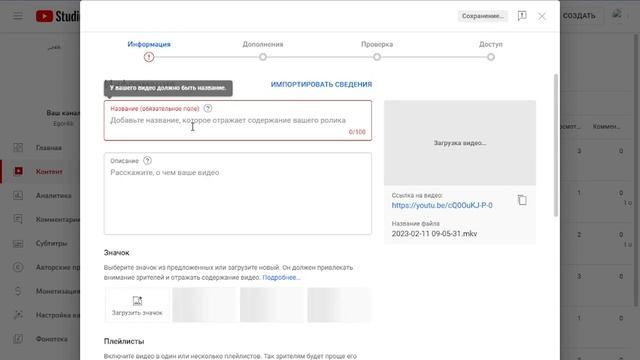The width and height of the screenshot is (640, 360).
Task: Click the Коммен... column header in background
Action: [607, 127]
